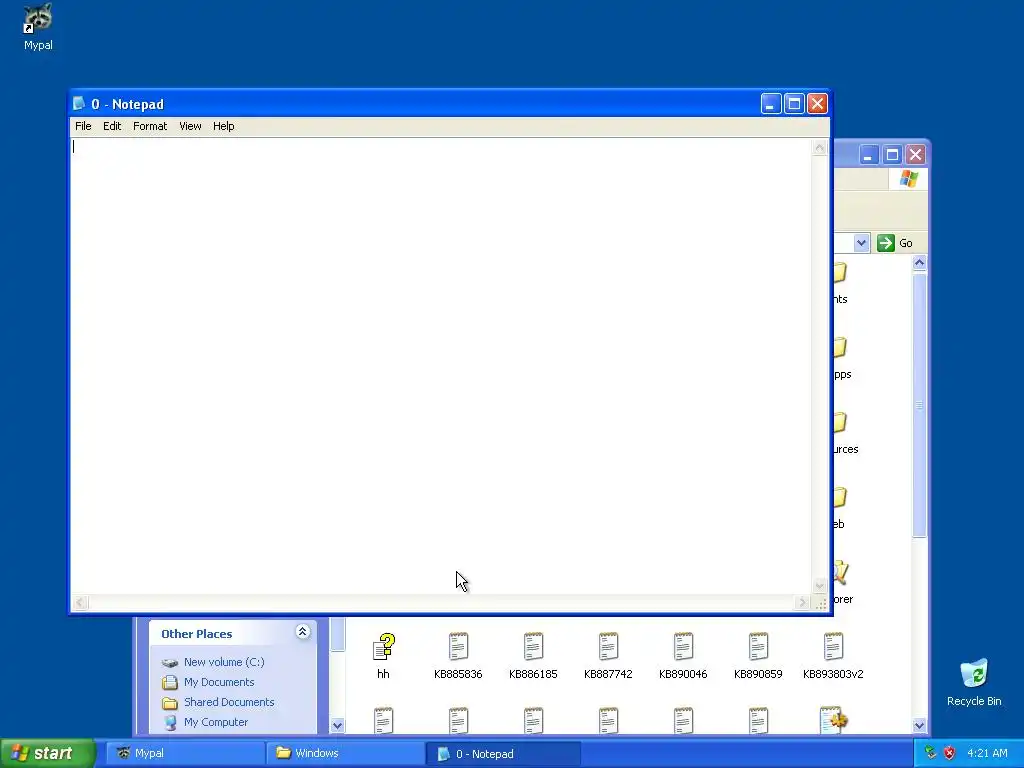Close the Notepad window

point(818,103)
